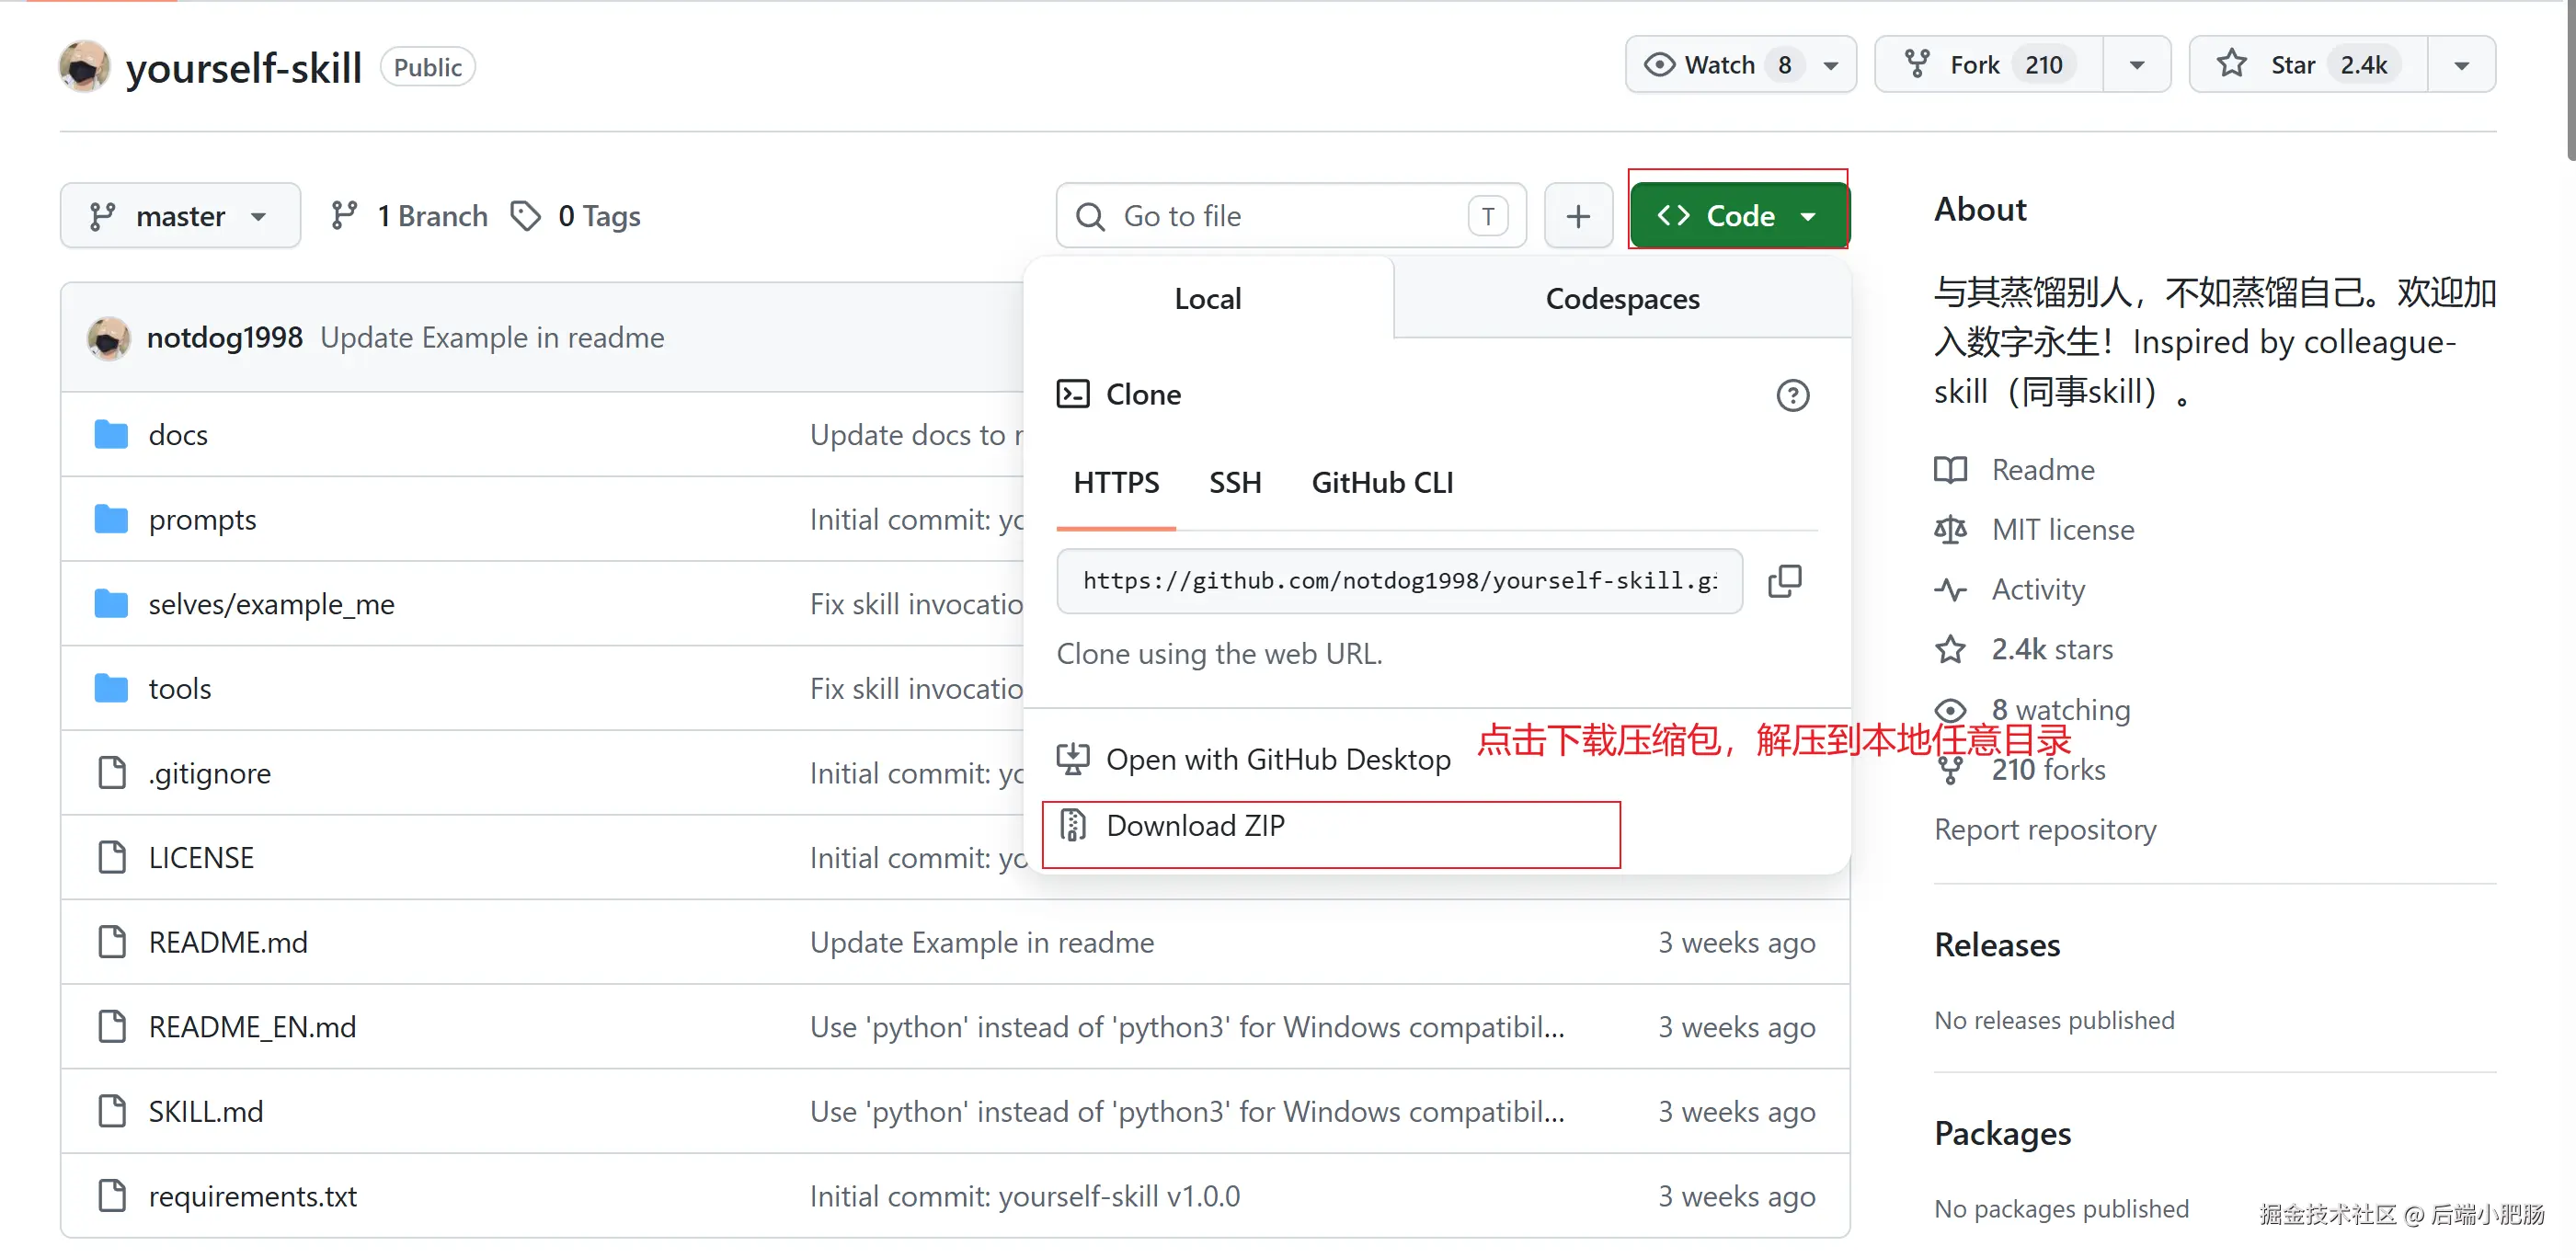
Task: Open the docs folder
Action: point(178,435)
